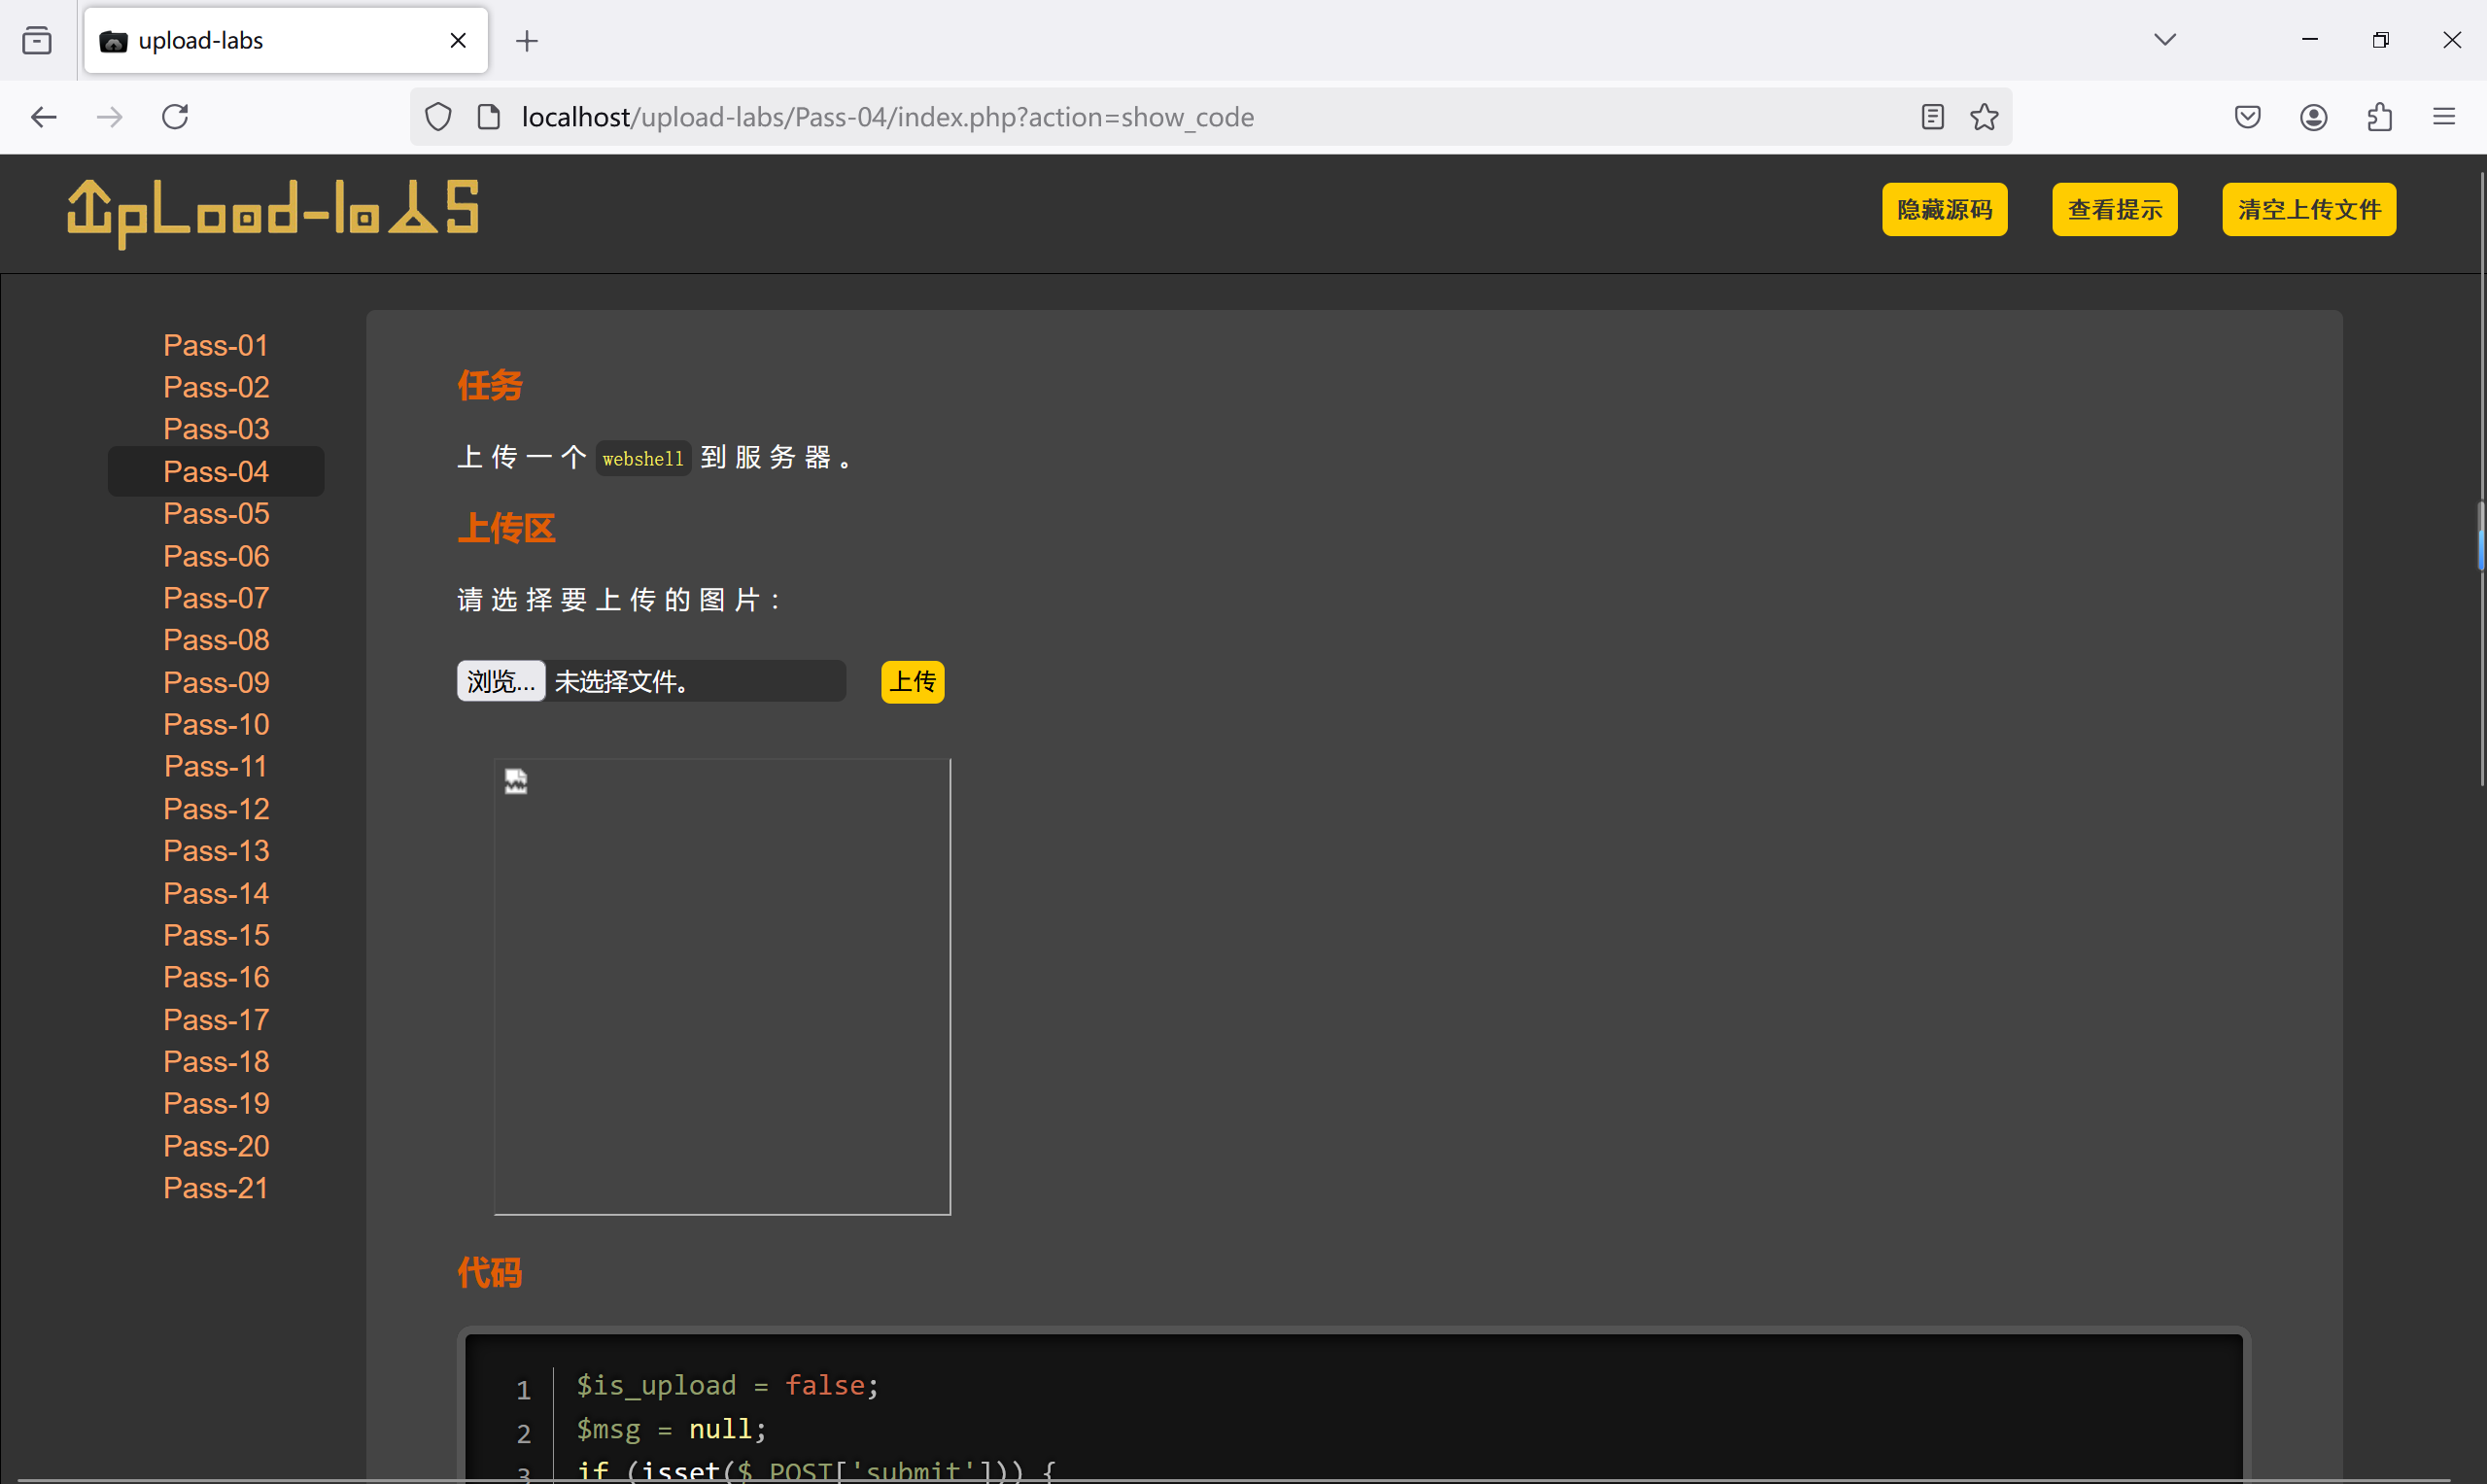Open the Firefox account icon

click(2313, 117)
